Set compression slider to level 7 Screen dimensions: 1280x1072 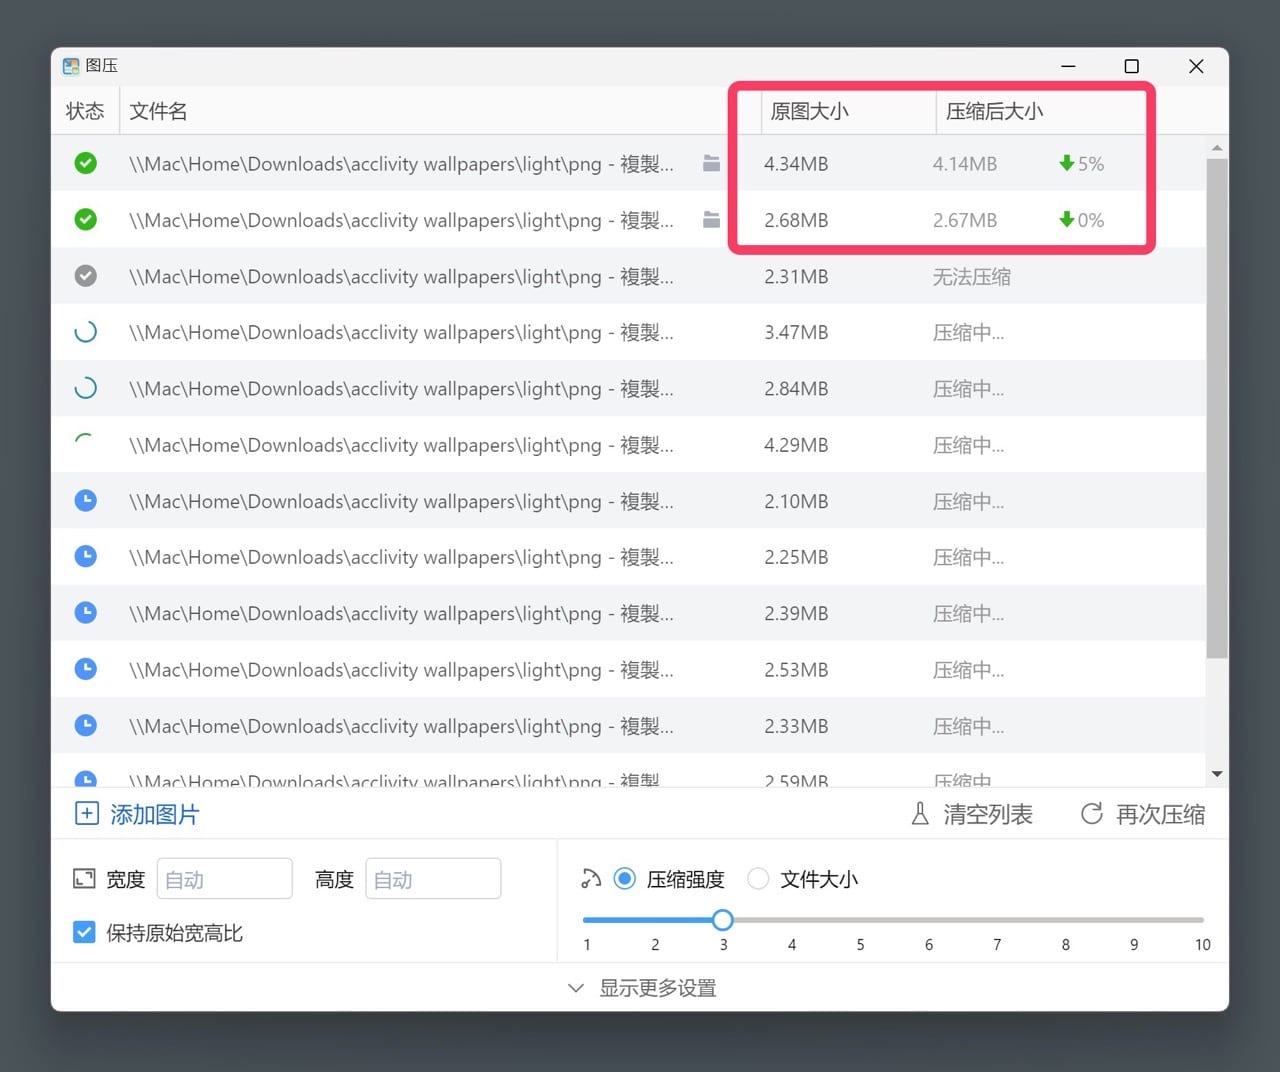[997, 919]
